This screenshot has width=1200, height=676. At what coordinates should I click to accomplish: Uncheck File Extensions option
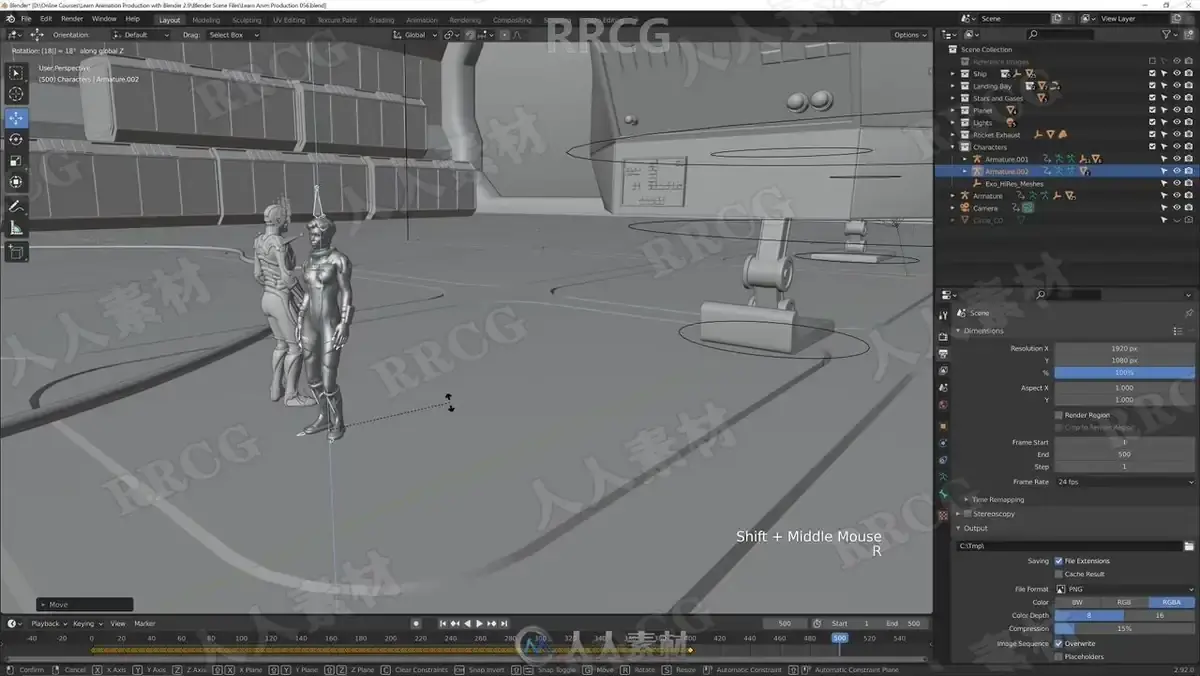coord(1058,561)
